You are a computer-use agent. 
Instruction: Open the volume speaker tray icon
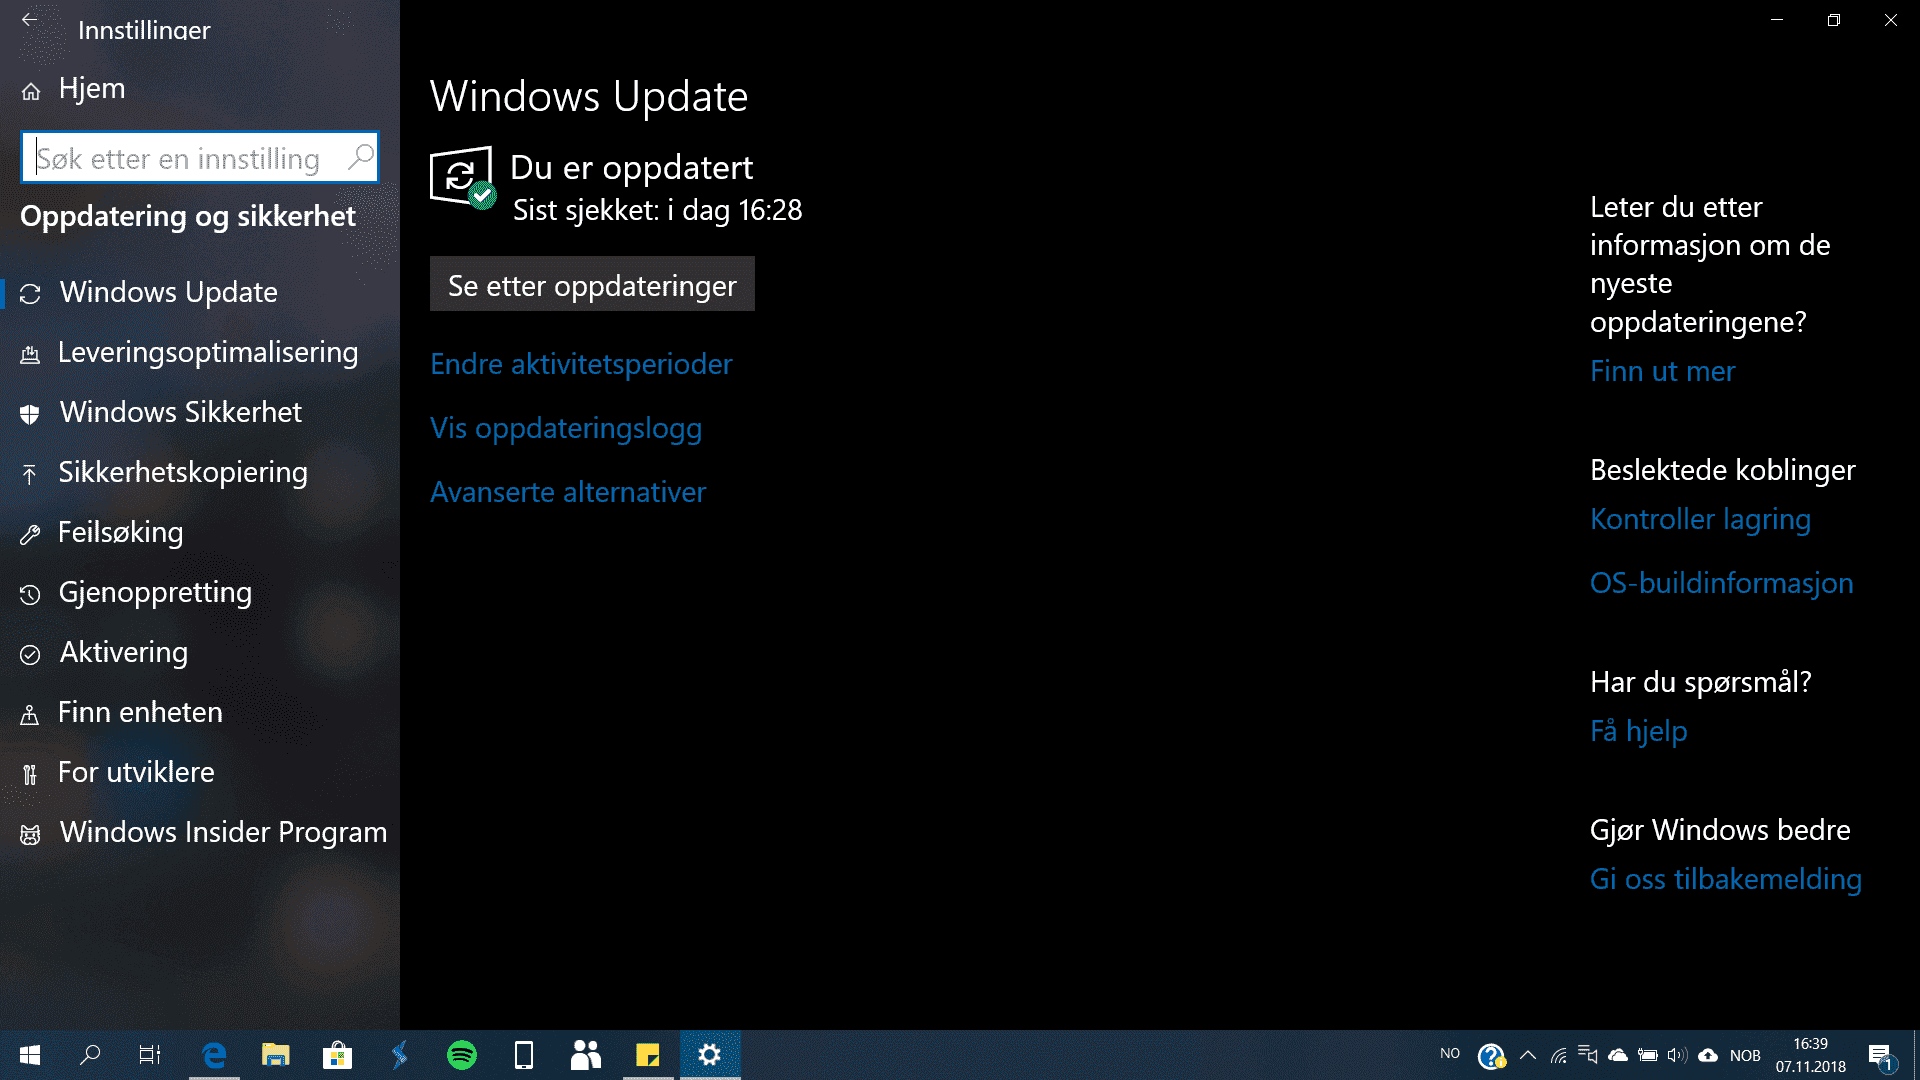(x=1678, y=1055)
